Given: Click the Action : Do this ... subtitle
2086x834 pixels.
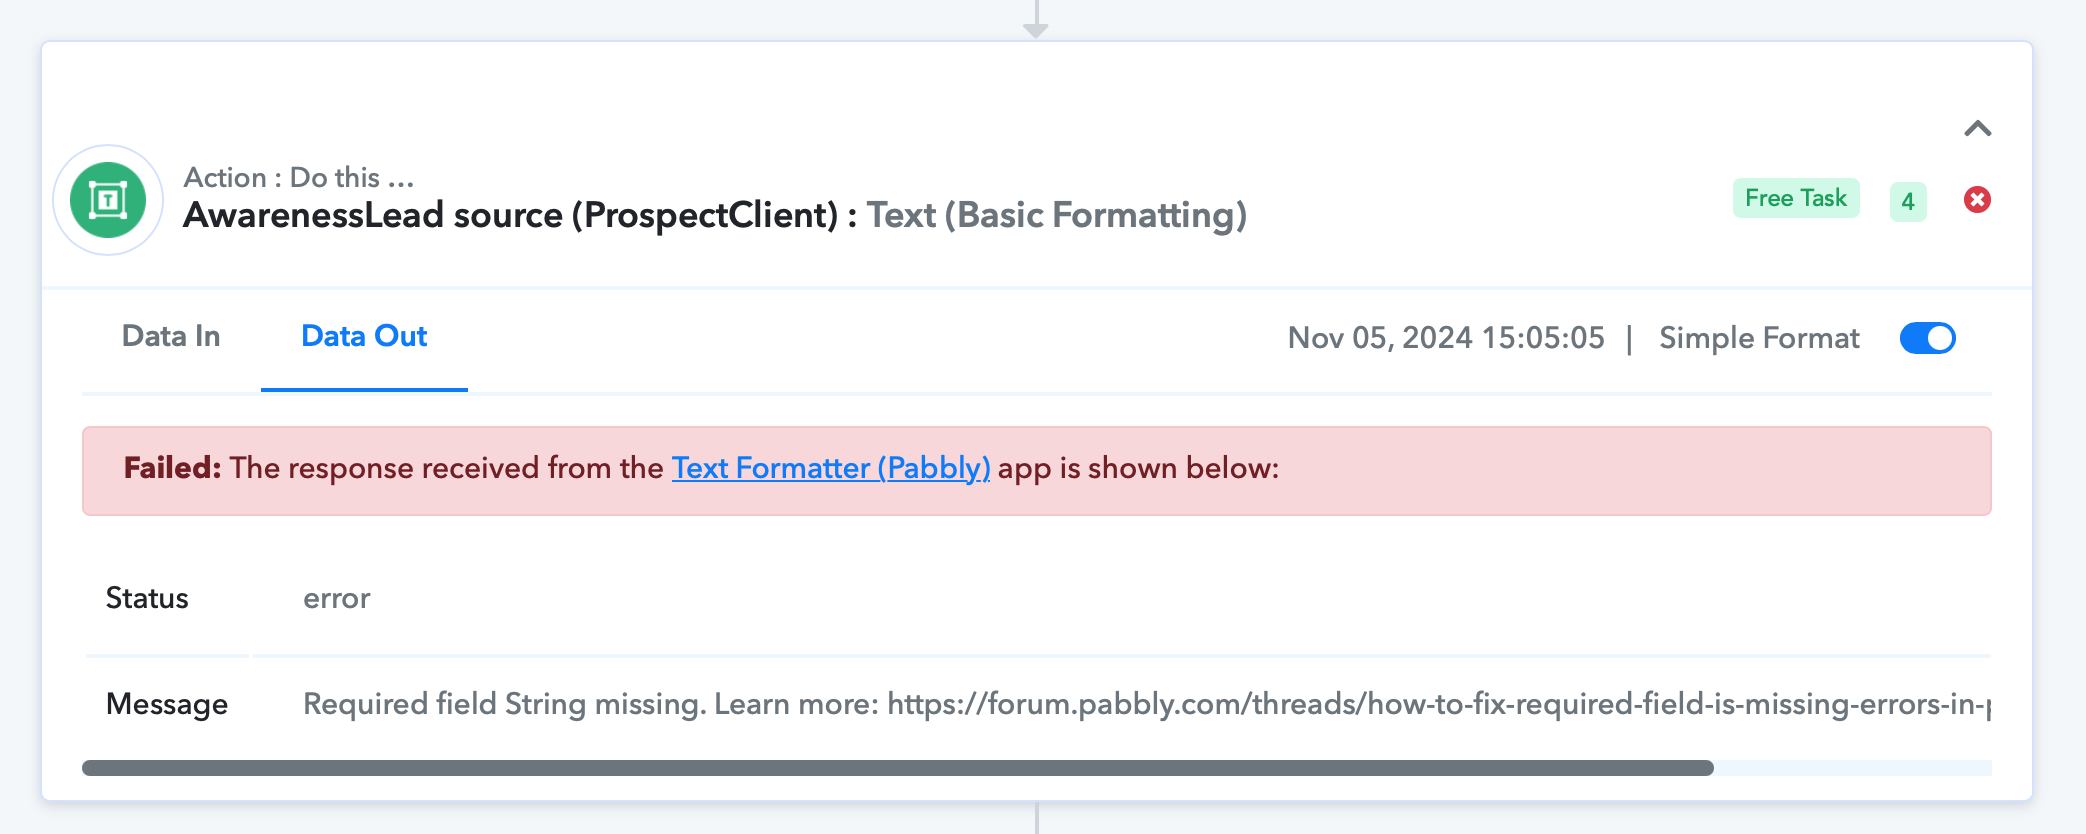Looking at the screenshot, I should [299, 177].
